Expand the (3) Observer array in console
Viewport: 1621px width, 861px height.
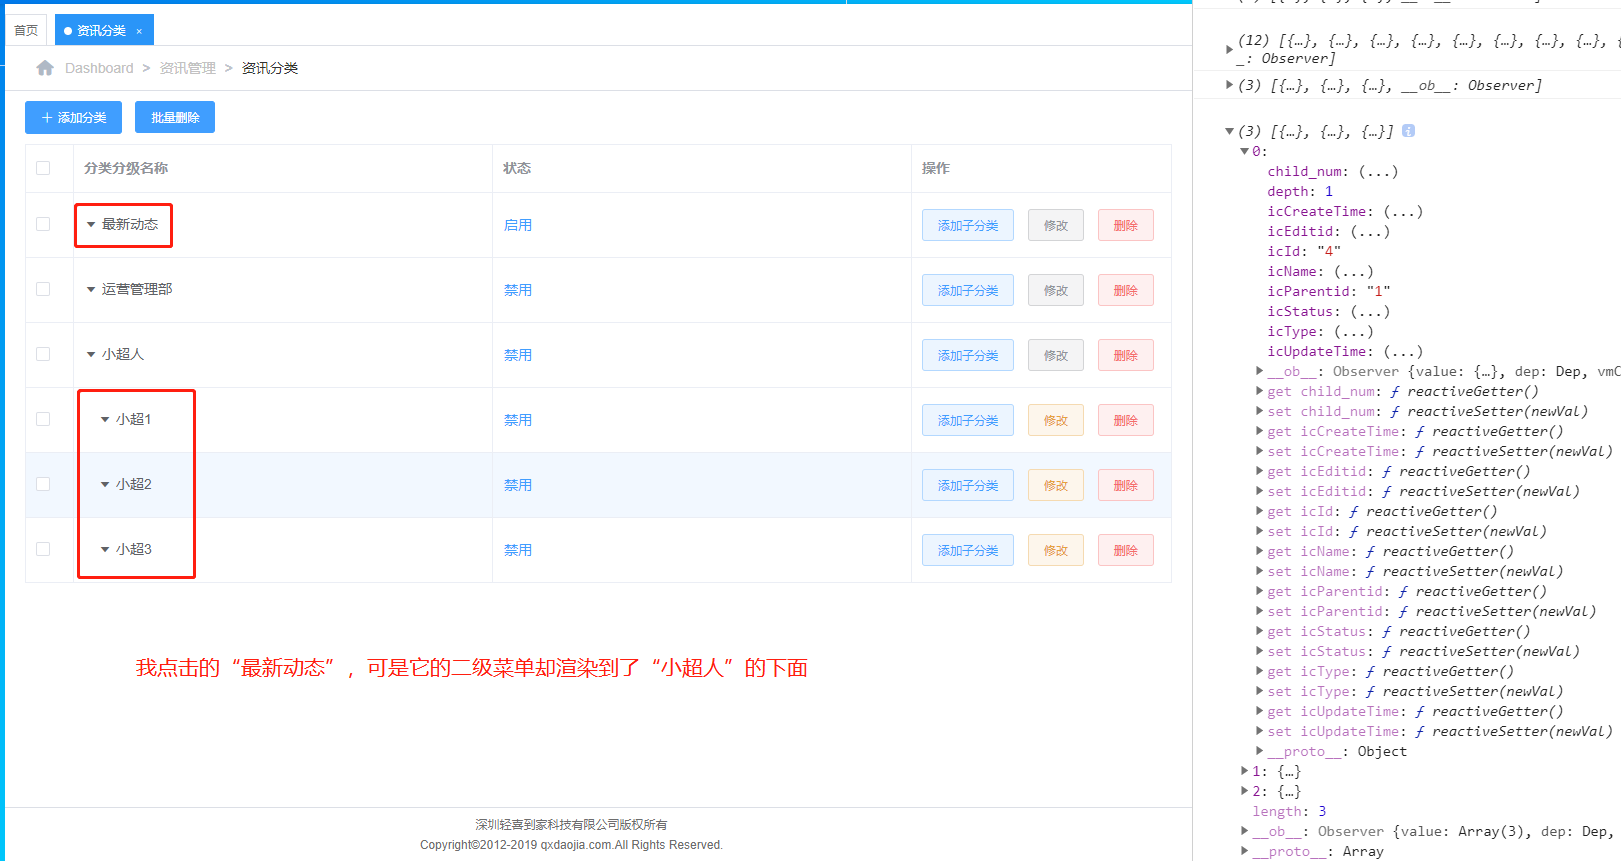1229,85
